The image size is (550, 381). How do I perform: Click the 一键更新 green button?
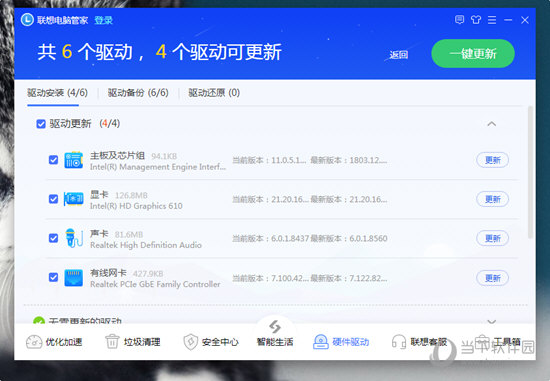click(x=473, y=54)
